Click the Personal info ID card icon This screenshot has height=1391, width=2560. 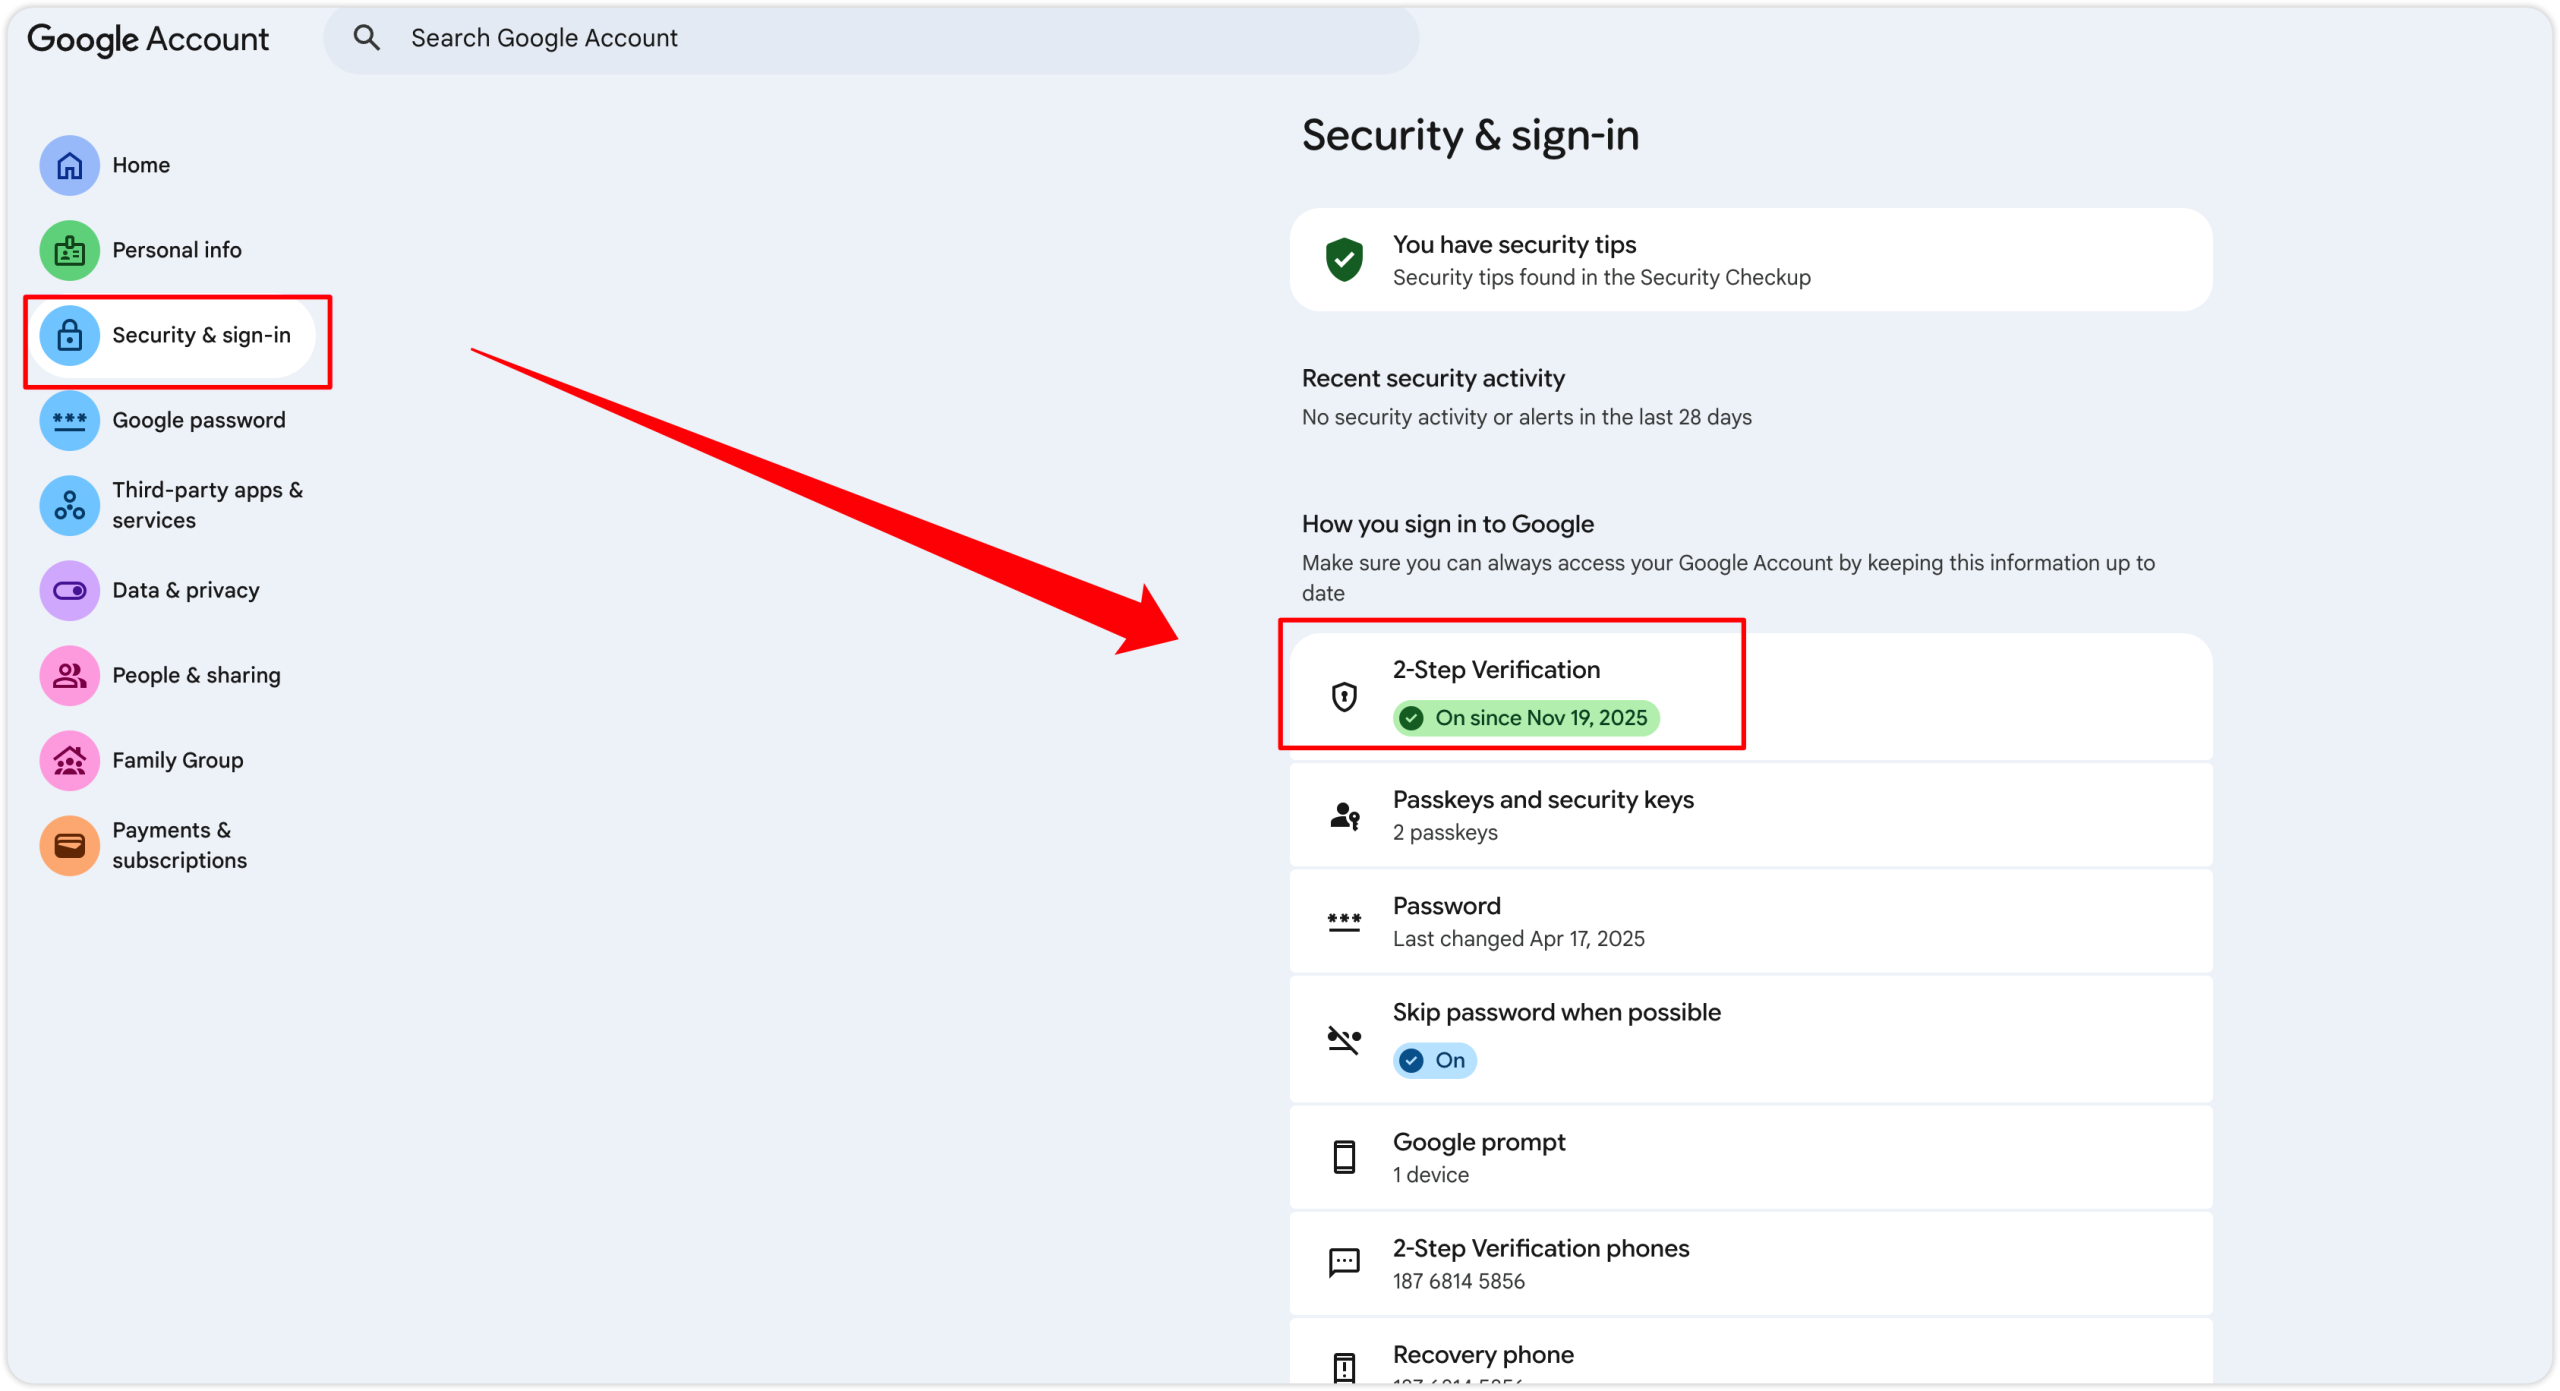69,250
